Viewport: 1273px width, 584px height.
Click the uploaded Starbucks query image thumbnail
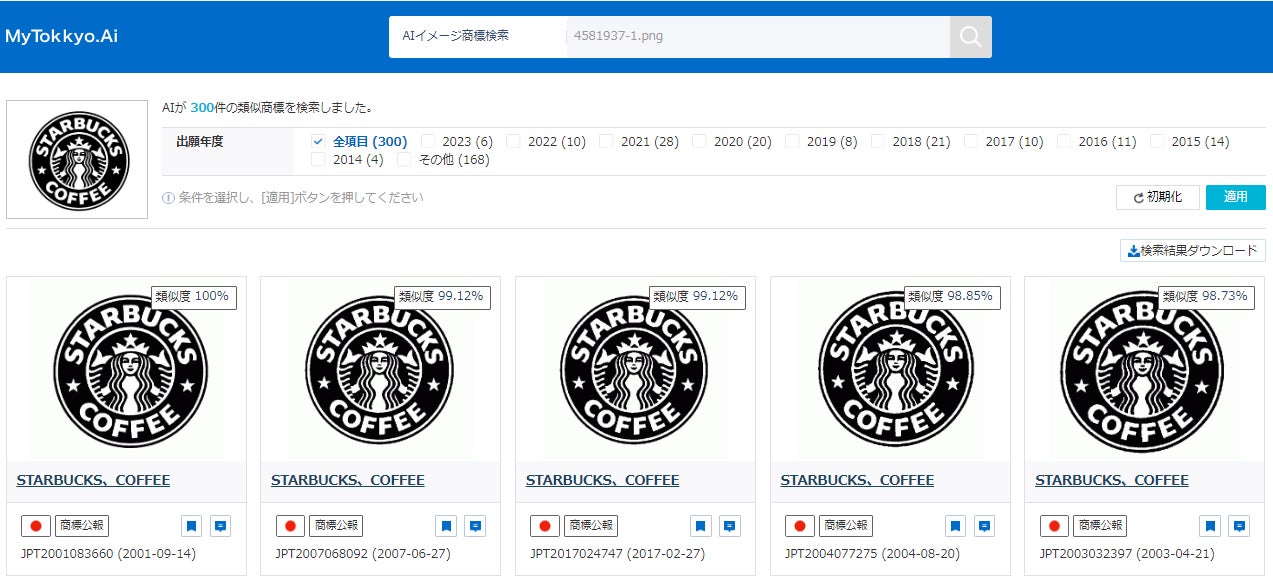tap(77, 159)
